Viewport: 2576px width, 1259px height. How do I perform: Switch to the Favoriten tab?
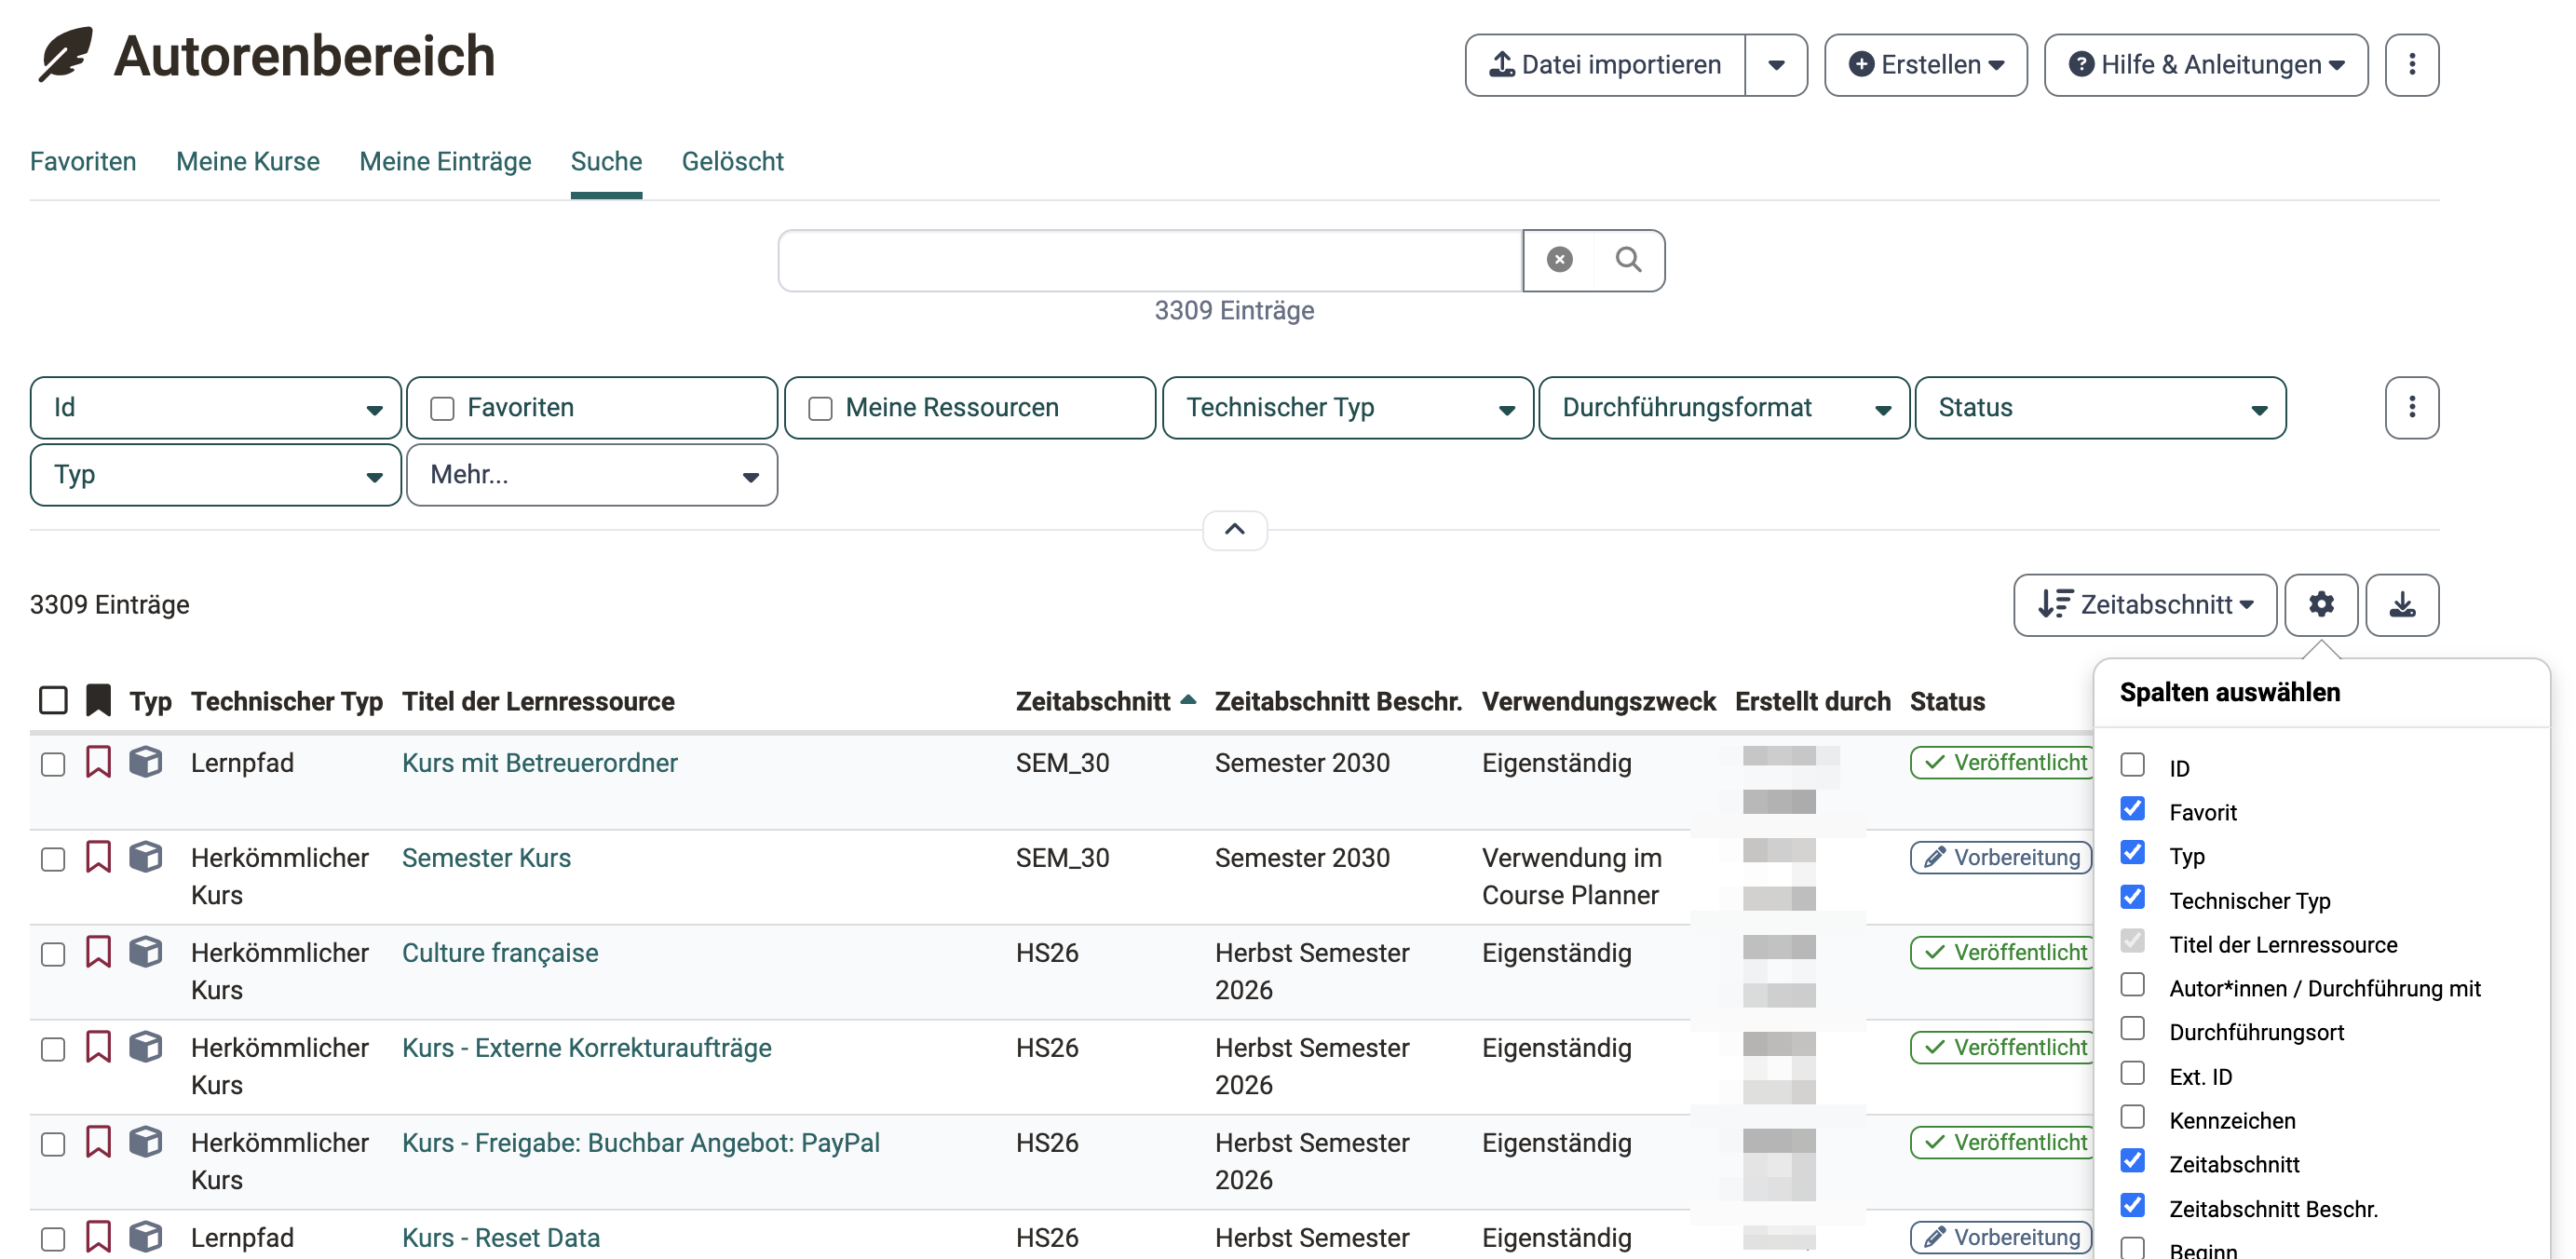pos(83,161)
